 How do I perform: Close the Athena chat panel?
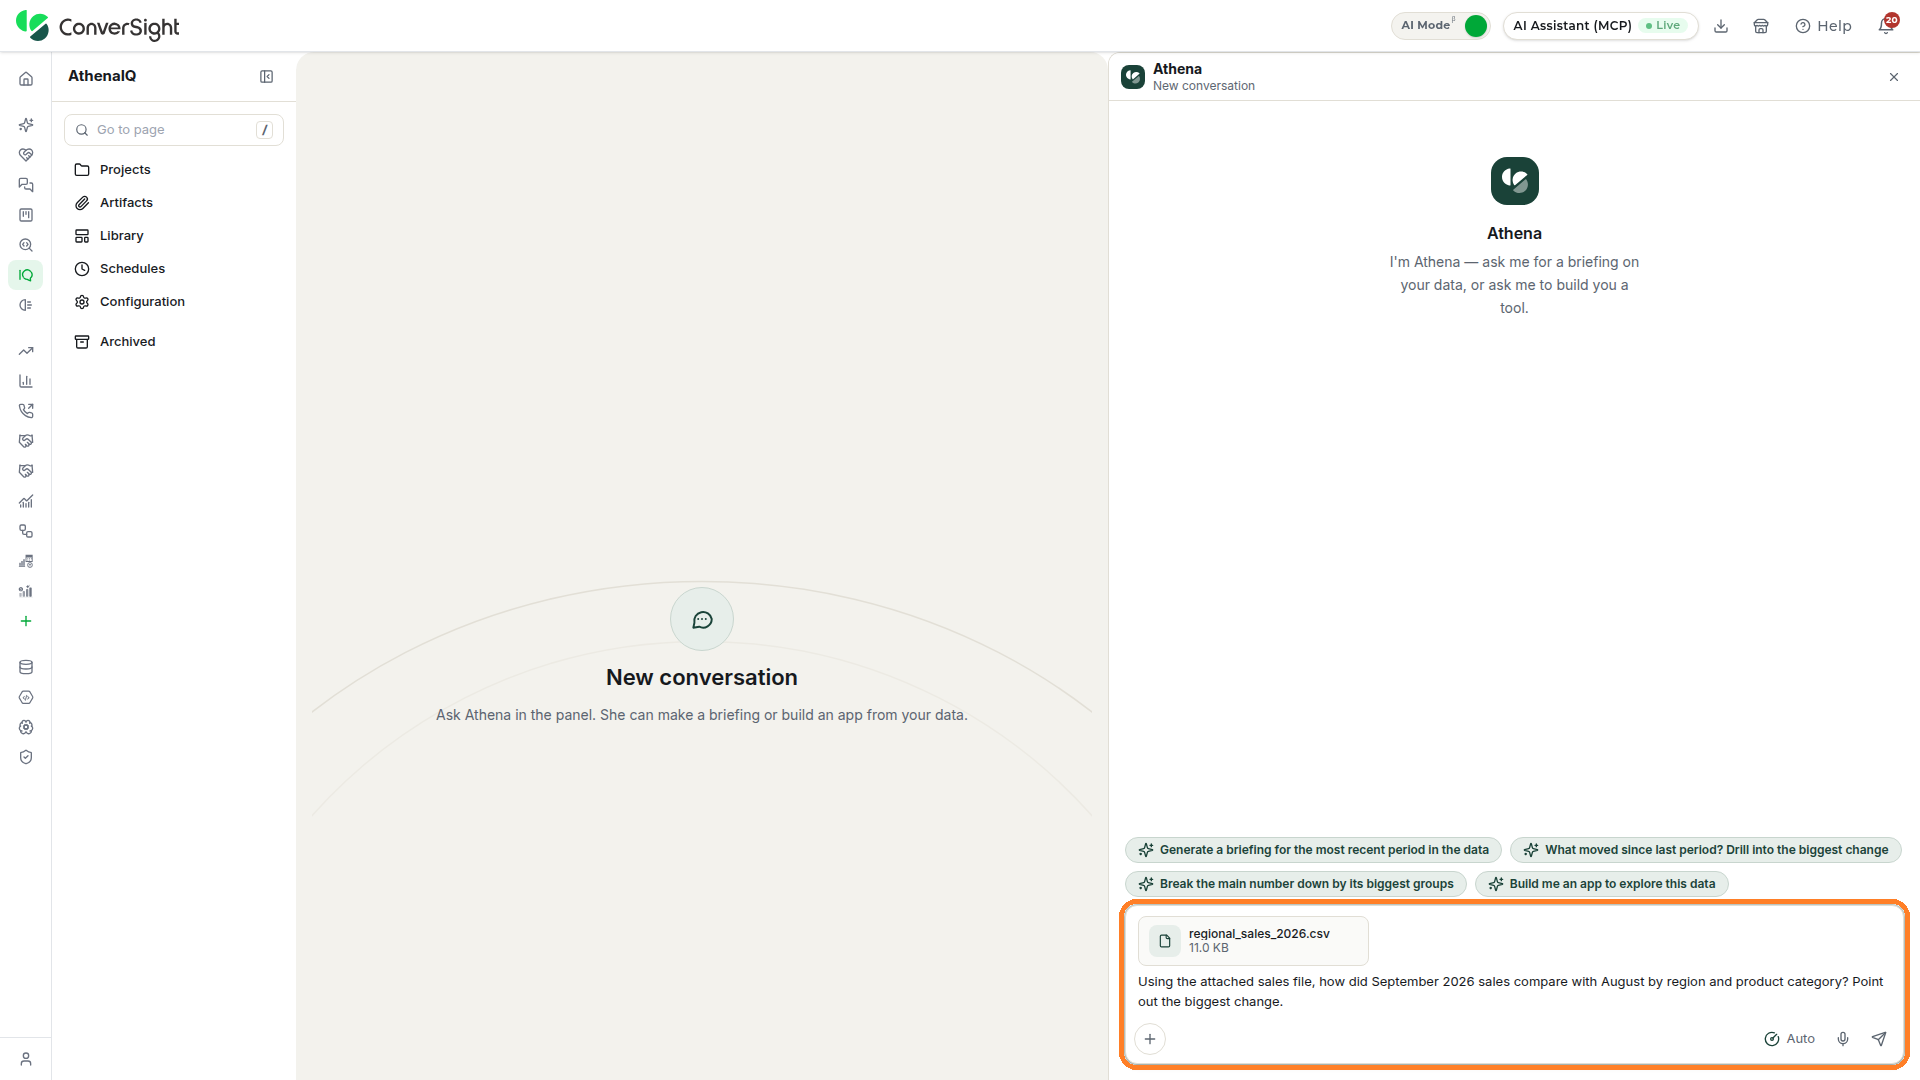pos(1894,77)
